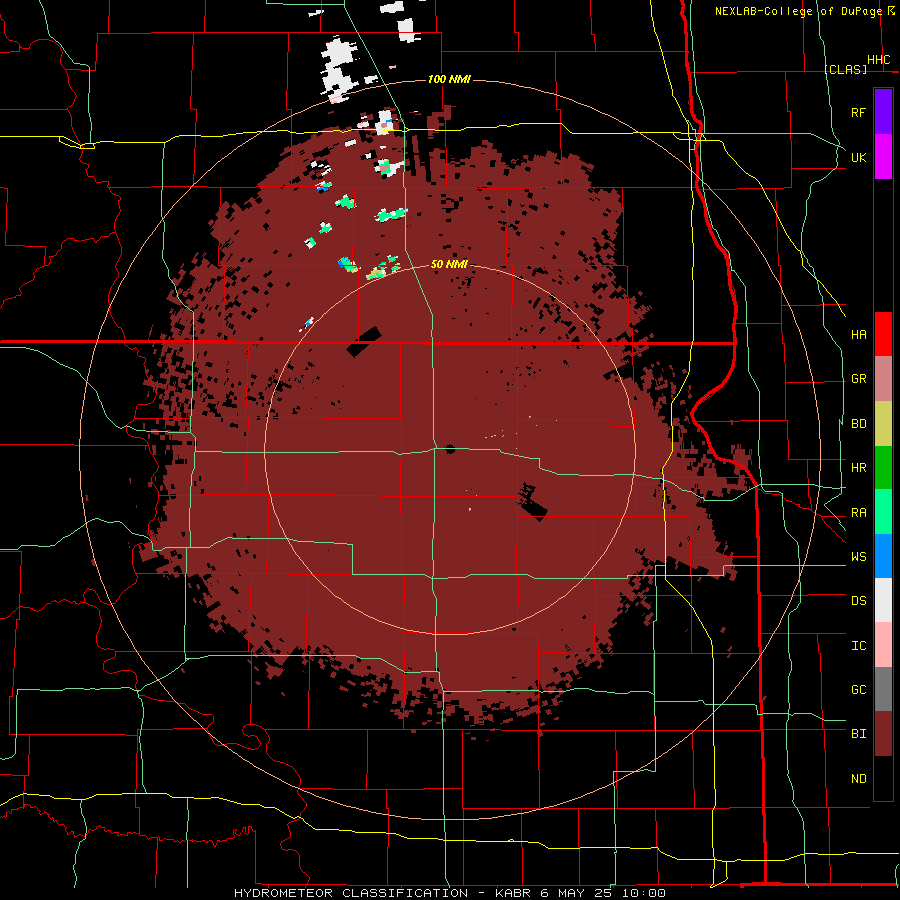Click the 'RA' legend label
The height and width of the screenshot is (900, 900).
click(x=858, y=513)
